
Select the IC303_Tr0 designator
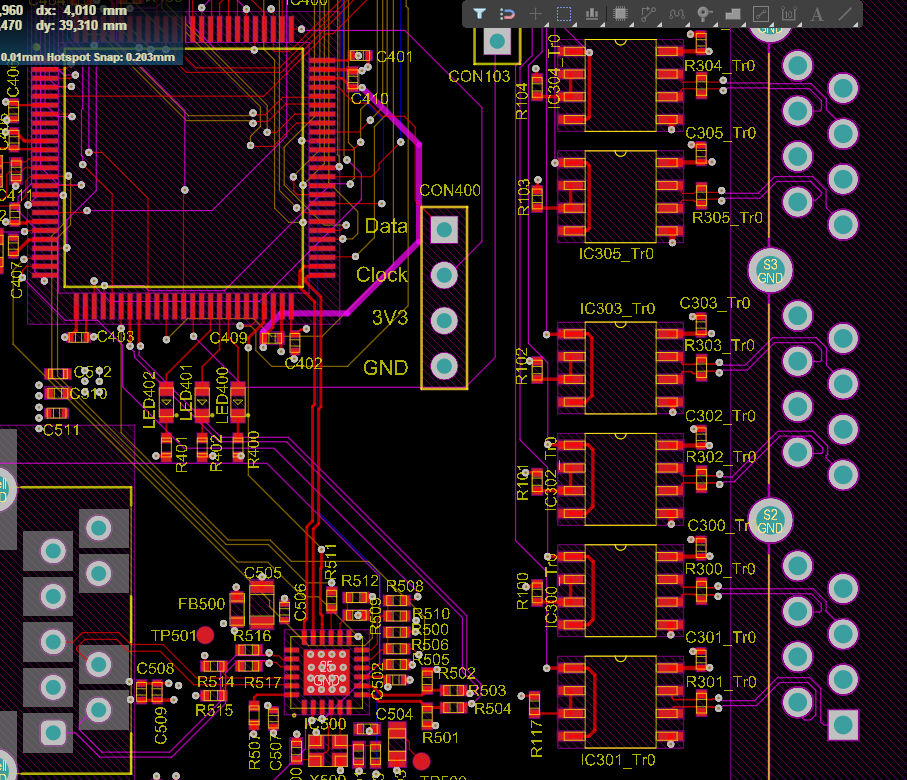(617, 309)
